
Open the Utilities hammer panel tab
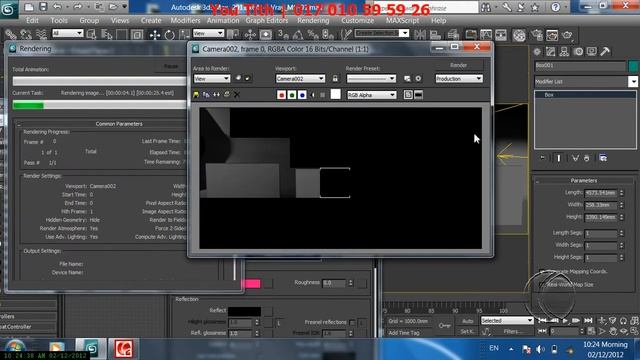coord(605,51)
